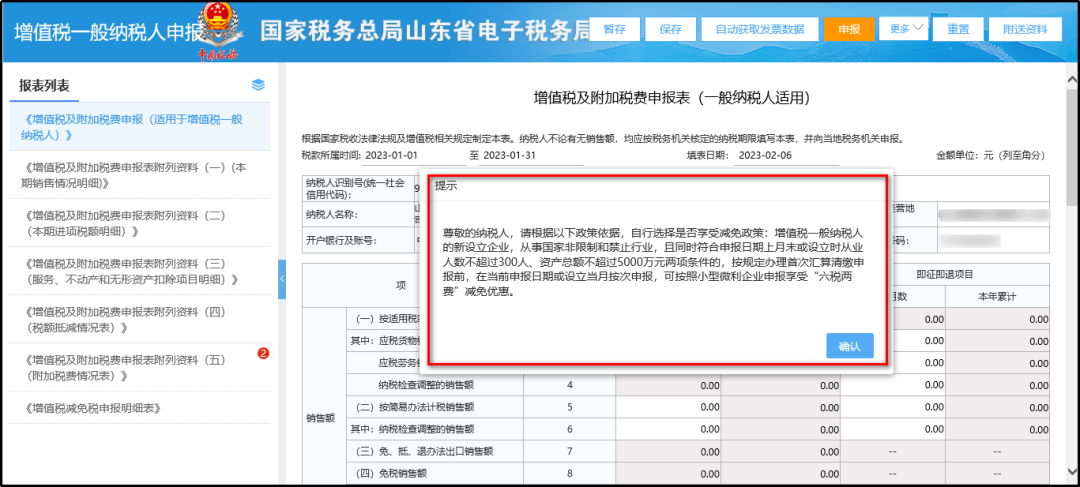The width and height of the screenshot is (1080, 487).
Task: Open the 更多 dropdown menu
Action: 904,28
